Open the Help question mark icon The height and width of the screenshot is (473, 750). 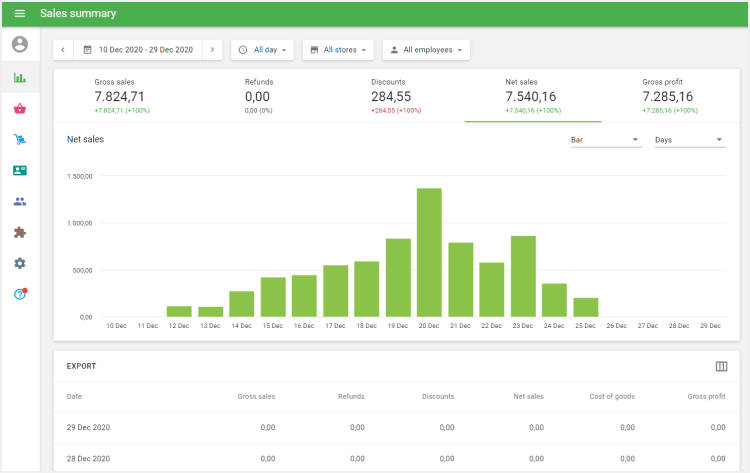(20, 294)
